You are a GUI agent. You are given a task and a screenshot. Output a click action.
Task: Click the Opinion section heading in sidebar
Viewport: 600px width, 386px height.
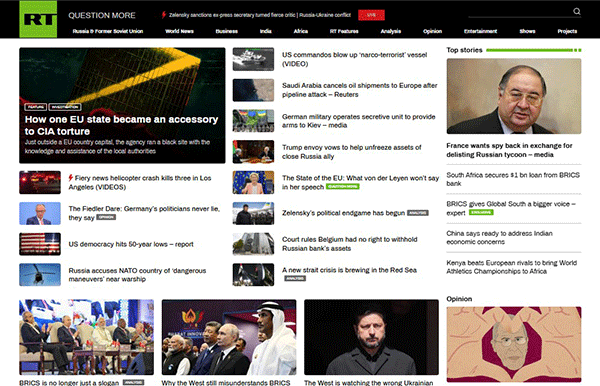tap(459, 299)
